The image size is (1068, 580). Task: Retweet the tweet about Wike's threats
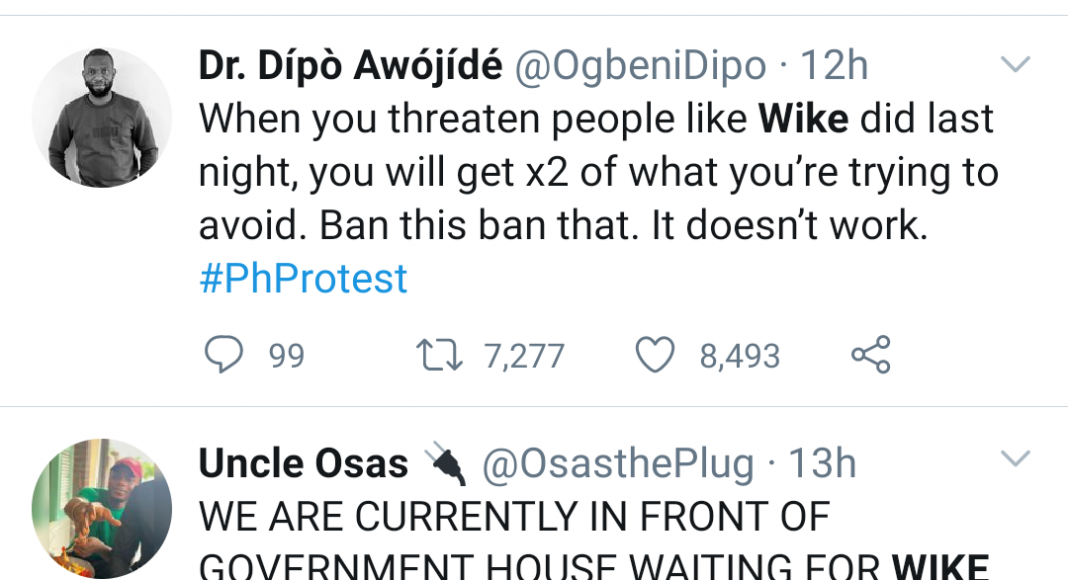pyautogui.click(x=439, y=355)
